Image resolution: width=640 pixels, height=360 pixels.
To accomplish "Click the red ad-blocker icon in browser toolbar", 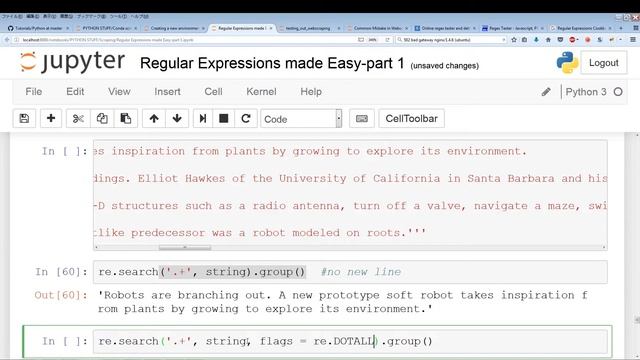I will (572, 40).
